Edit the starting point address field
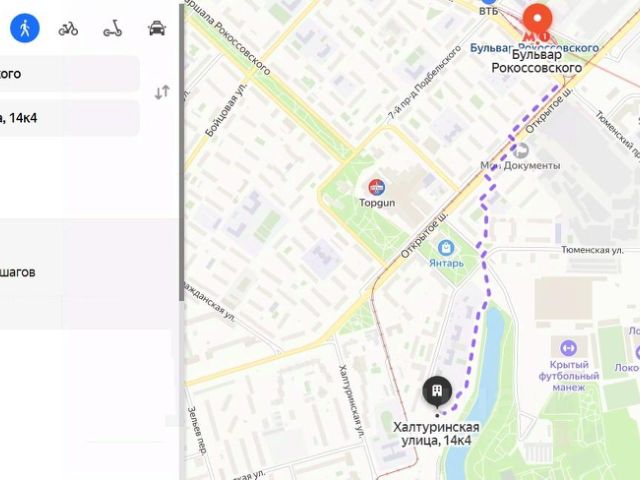 [x=69, y=74]
